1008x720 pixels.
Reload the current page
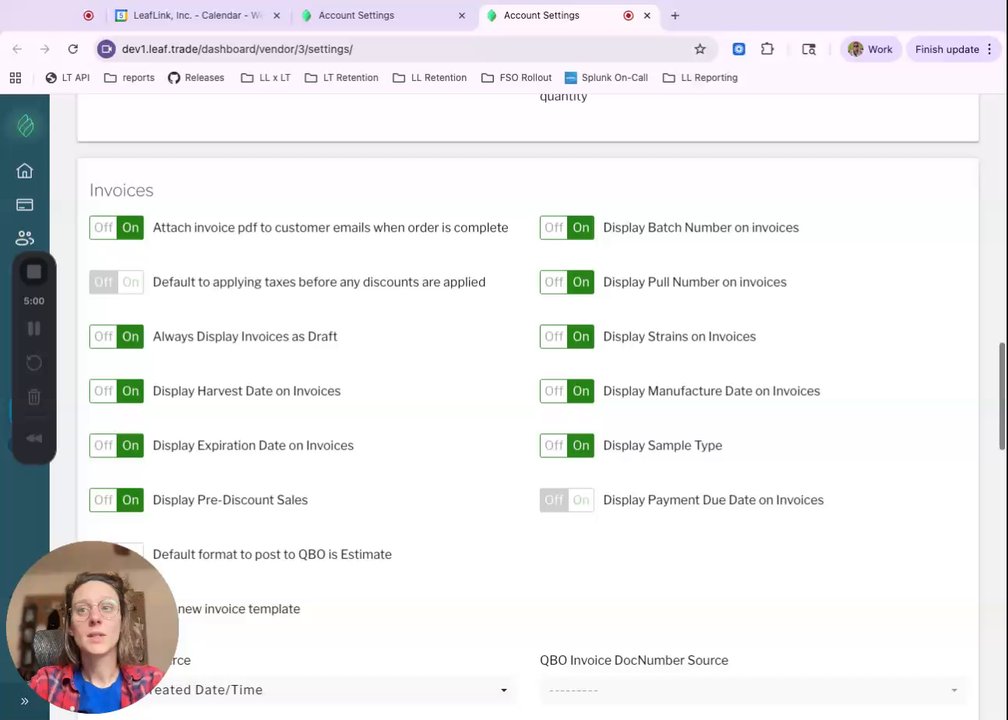[73, 49]
